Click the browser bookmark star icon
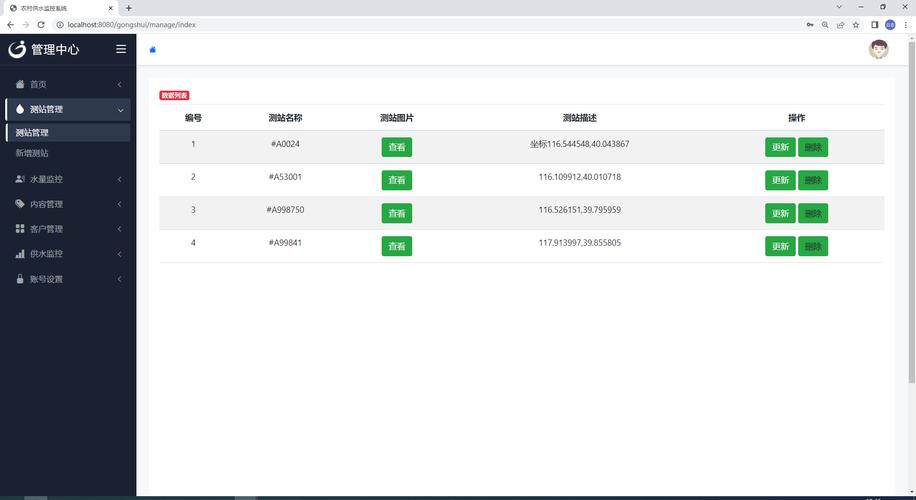 856,25
